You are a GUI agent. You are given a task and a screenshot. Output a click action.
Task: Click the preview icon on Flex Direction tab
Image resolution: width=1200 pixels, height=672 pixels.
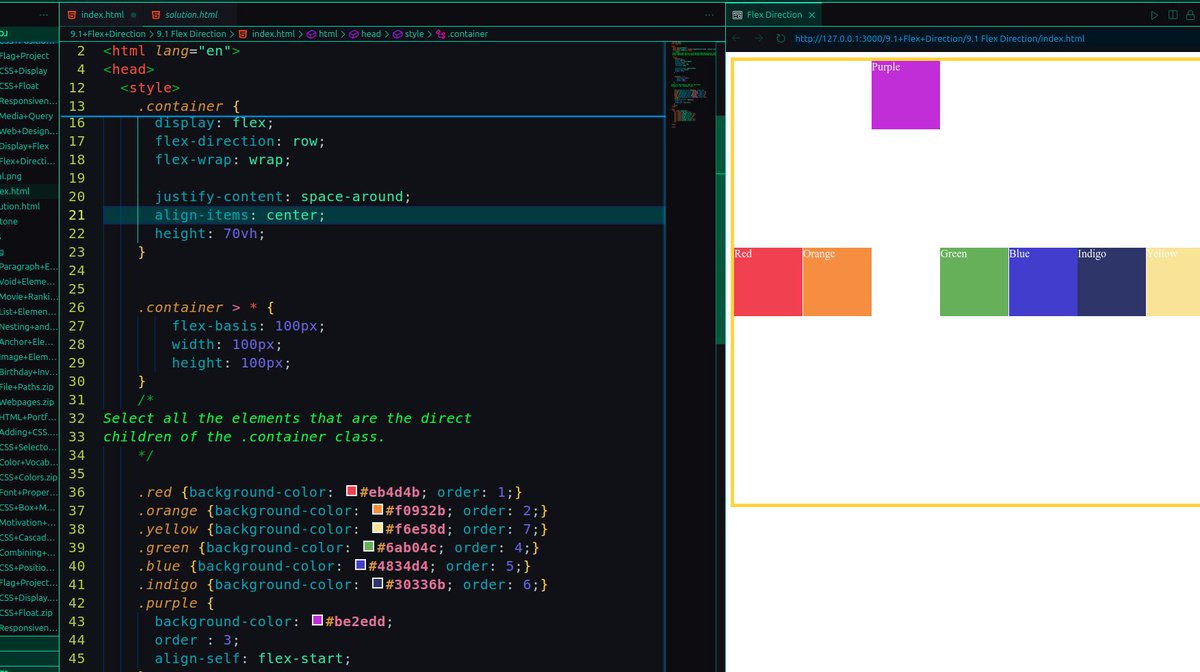click(x=737, y=15)
